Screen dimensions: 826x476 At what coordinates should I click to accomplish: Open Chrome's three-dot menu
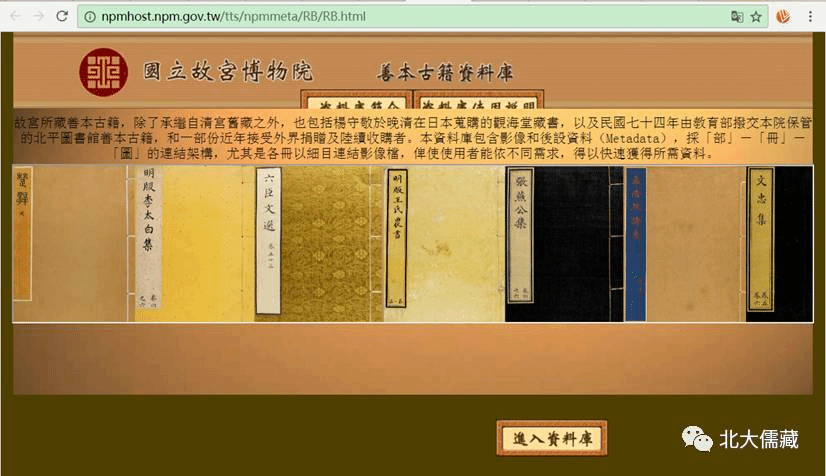810,16
